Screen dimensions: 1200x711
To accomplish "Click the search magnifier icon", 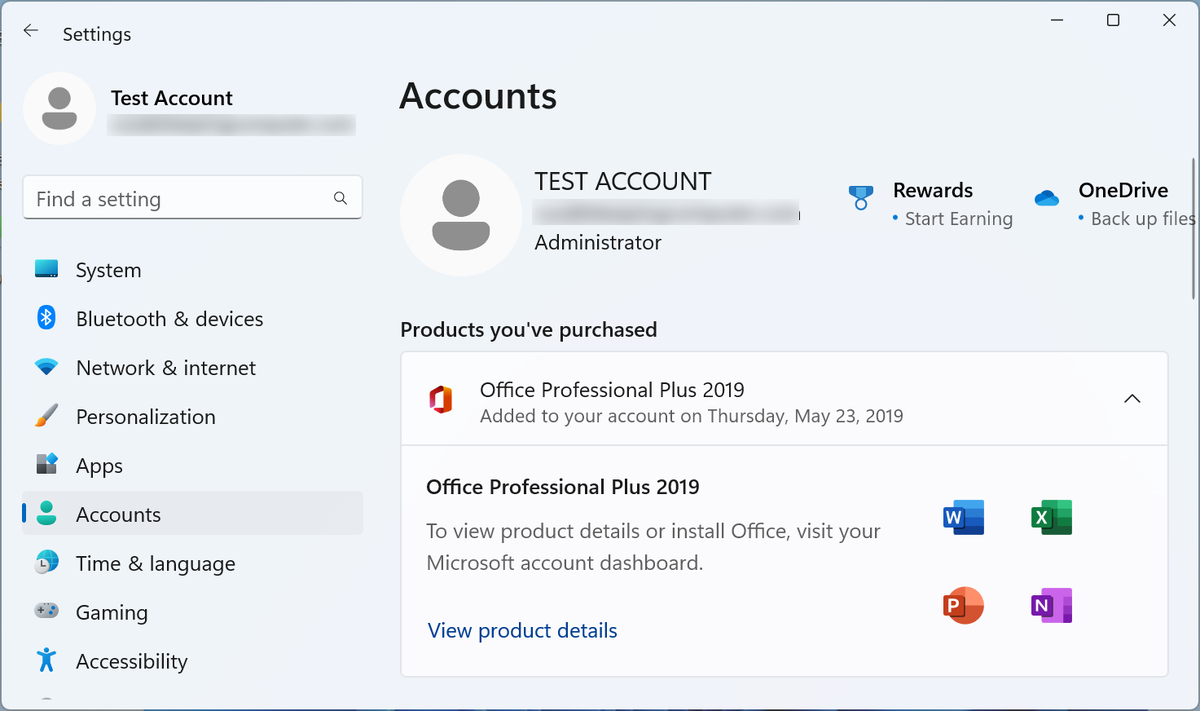I will tap(340, 198).
